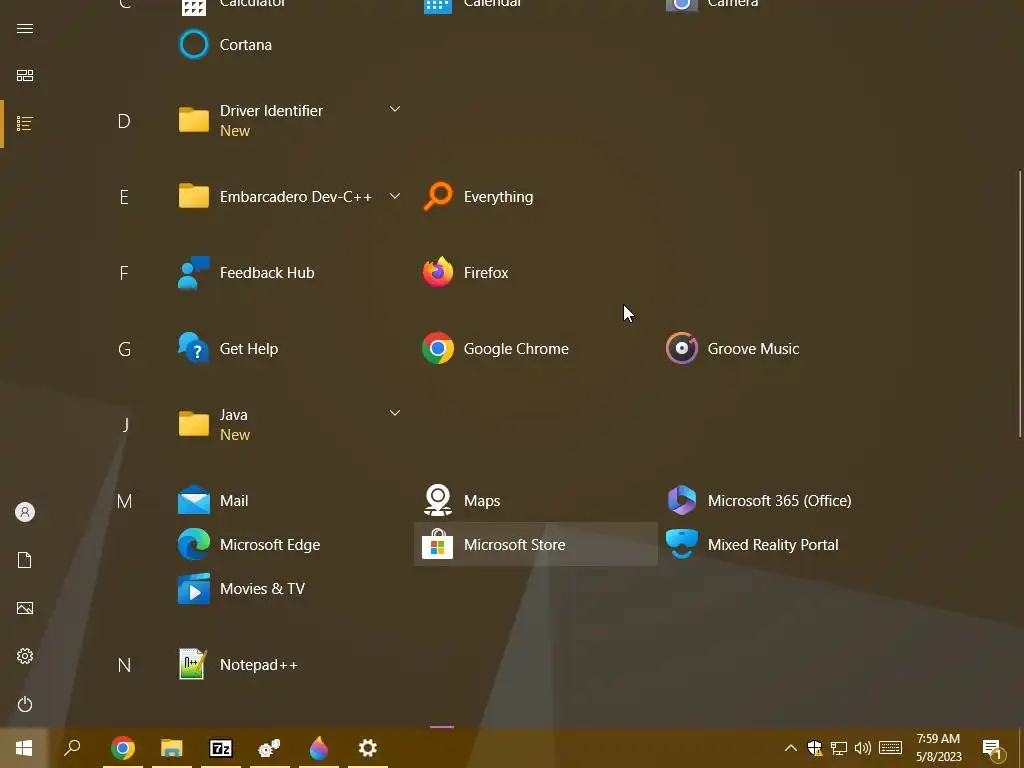Open Movies & TV
Screen dimensions: 1024x768
(292, 588)
